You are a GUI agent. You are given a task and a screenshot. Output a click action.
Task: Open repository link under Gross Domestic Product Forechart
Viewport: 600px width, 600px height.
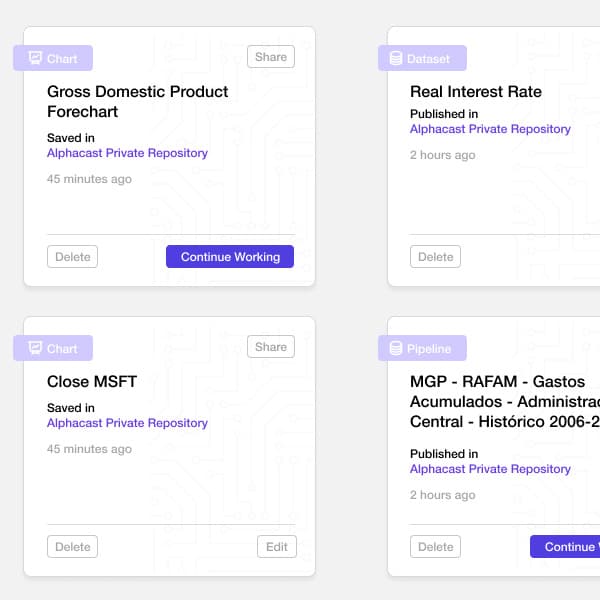coord(127,153)
